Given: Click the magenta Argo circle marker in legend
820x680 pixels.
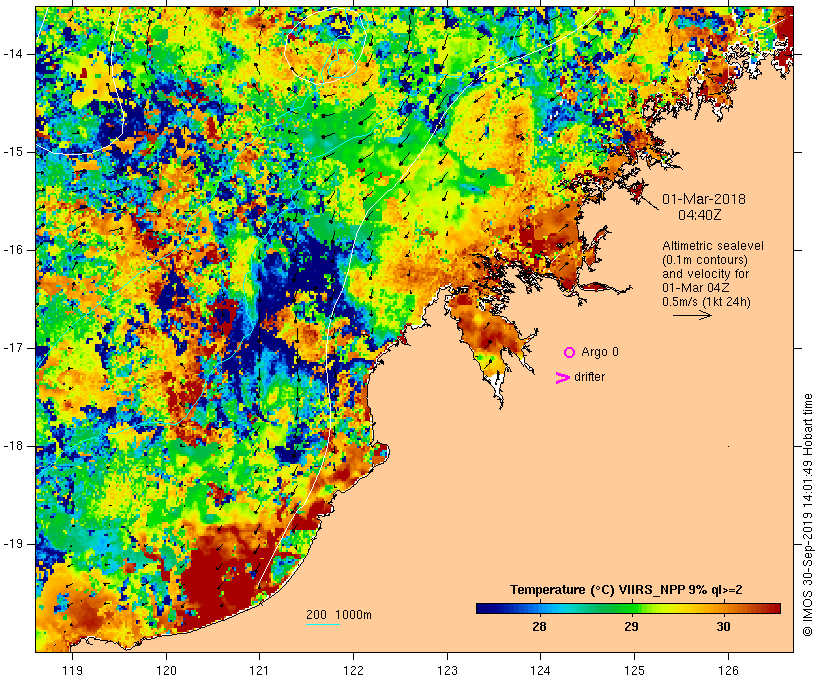Looking at the screenshot, I should pos(570,353).
